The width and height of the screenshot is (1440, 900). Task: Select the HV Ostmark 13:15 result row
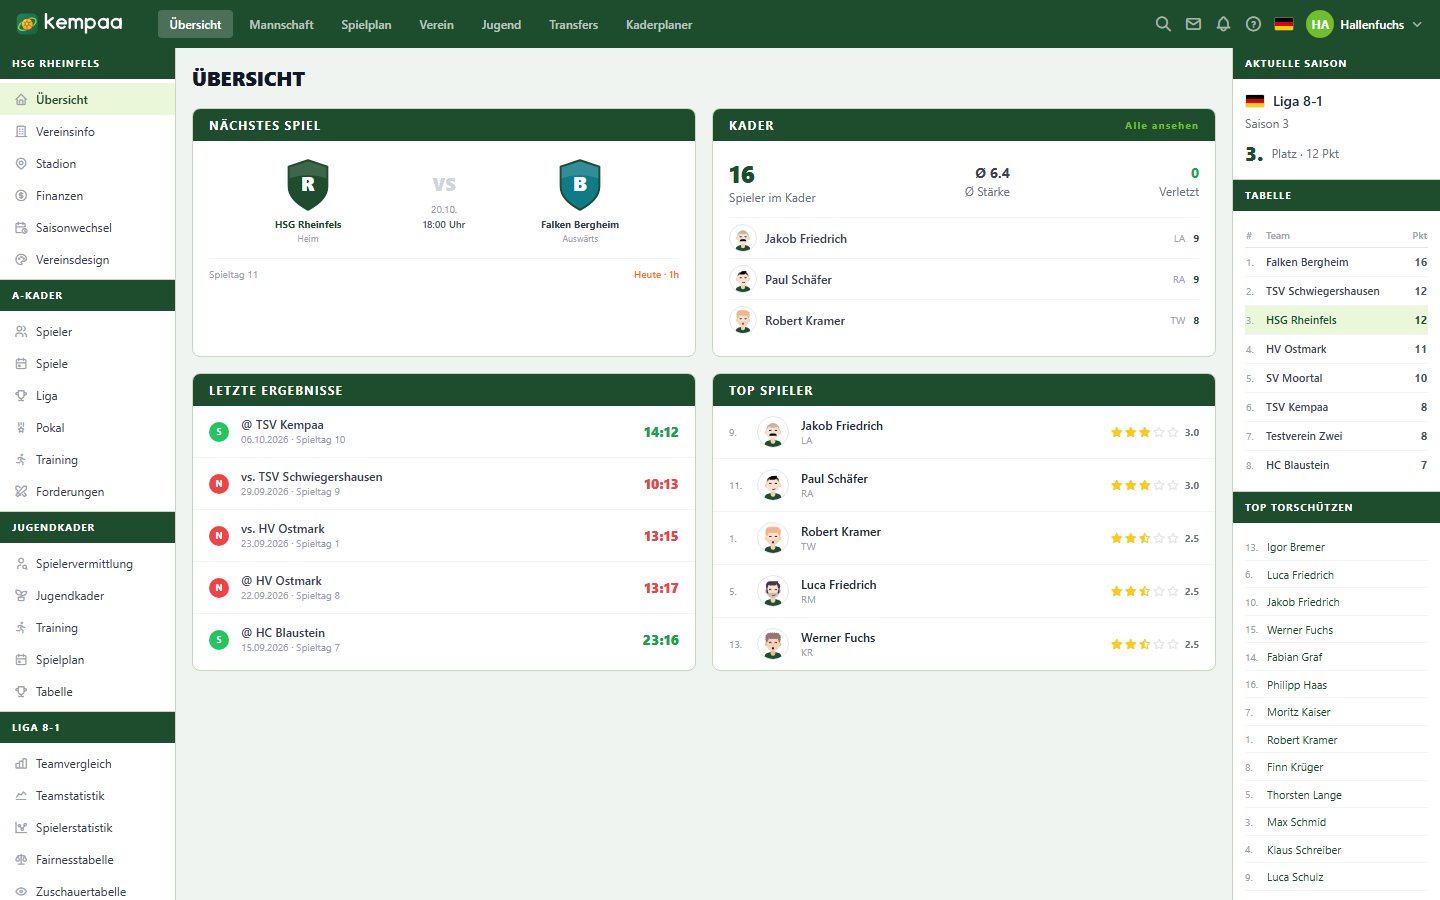(x=444, y=536)
